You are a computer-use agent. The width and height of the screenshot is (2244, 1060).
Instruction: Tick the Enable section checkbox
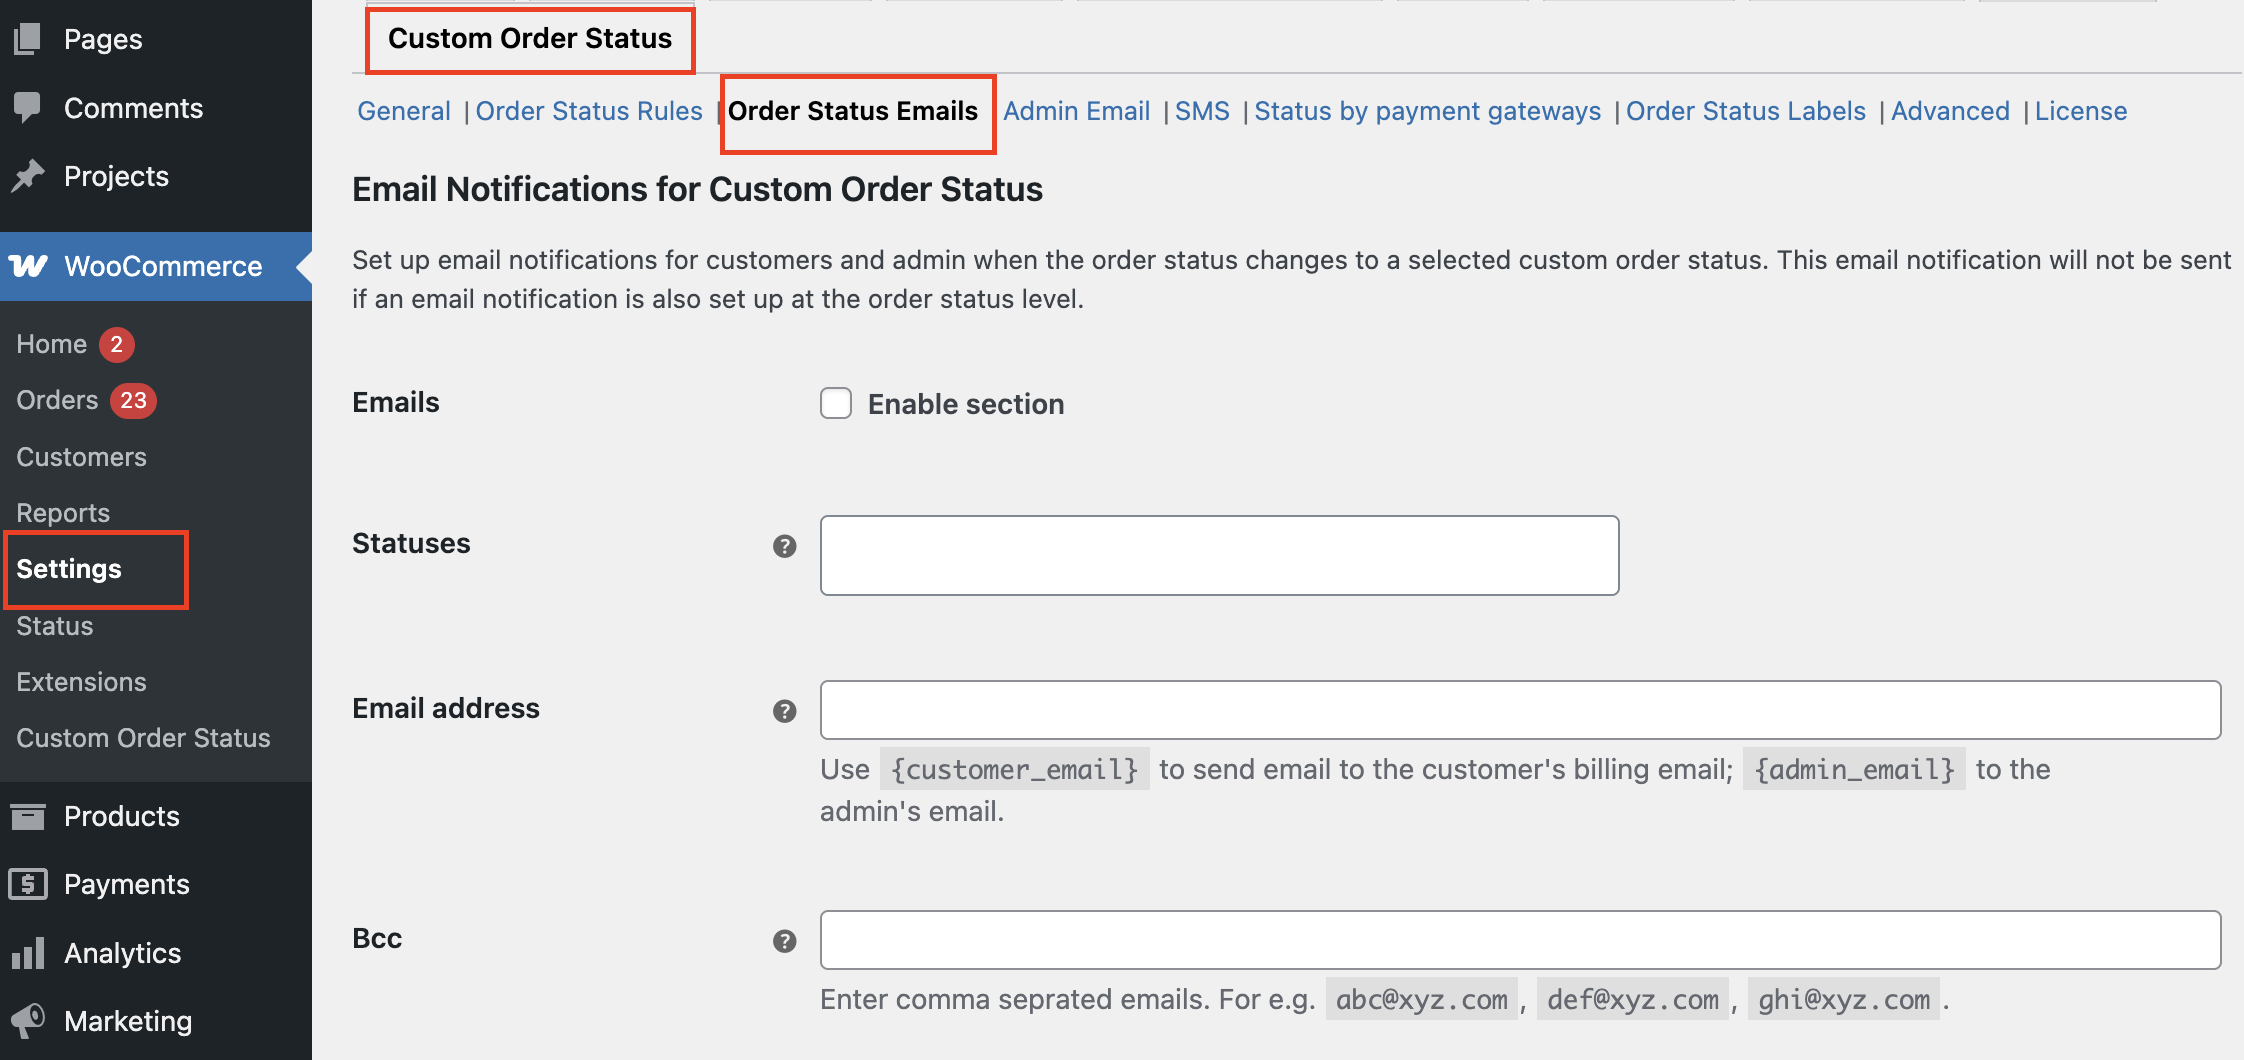[836, 403]
